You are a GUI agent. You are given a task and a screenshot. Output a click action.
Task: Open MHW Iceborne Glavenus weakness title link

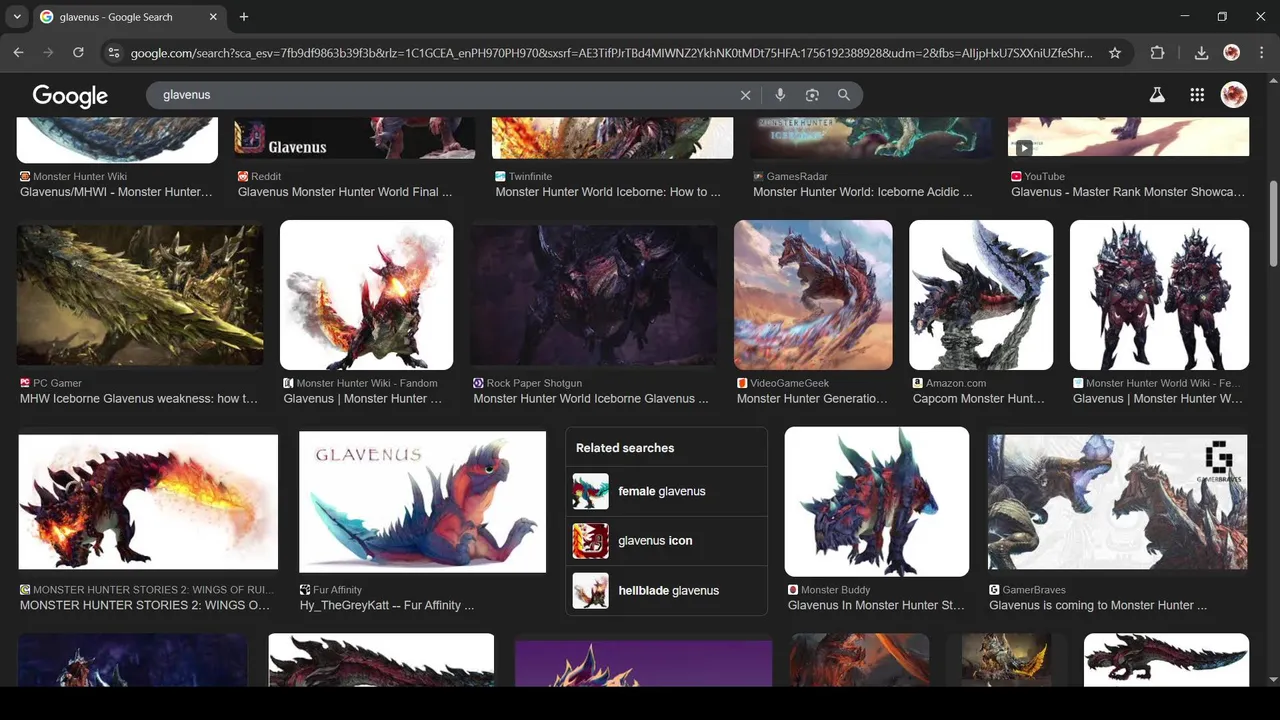(139, 399)
